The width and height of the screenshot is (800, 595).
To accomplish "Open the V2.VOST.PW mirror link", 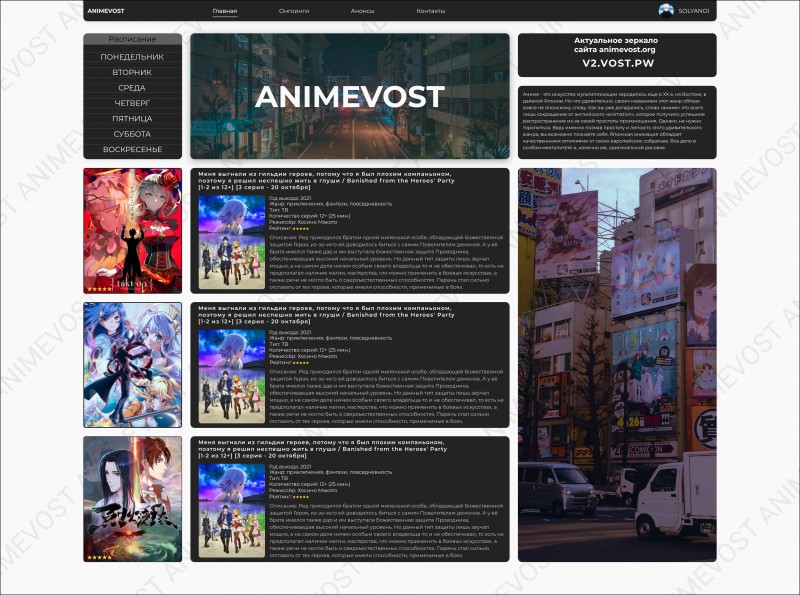I will (x=618, y=63).
